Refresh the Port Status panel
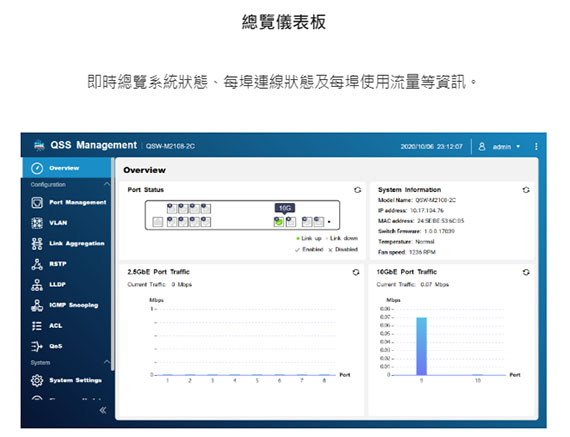Image resolution: width=570 pixels, height=437 pixels. click(357, 190)
